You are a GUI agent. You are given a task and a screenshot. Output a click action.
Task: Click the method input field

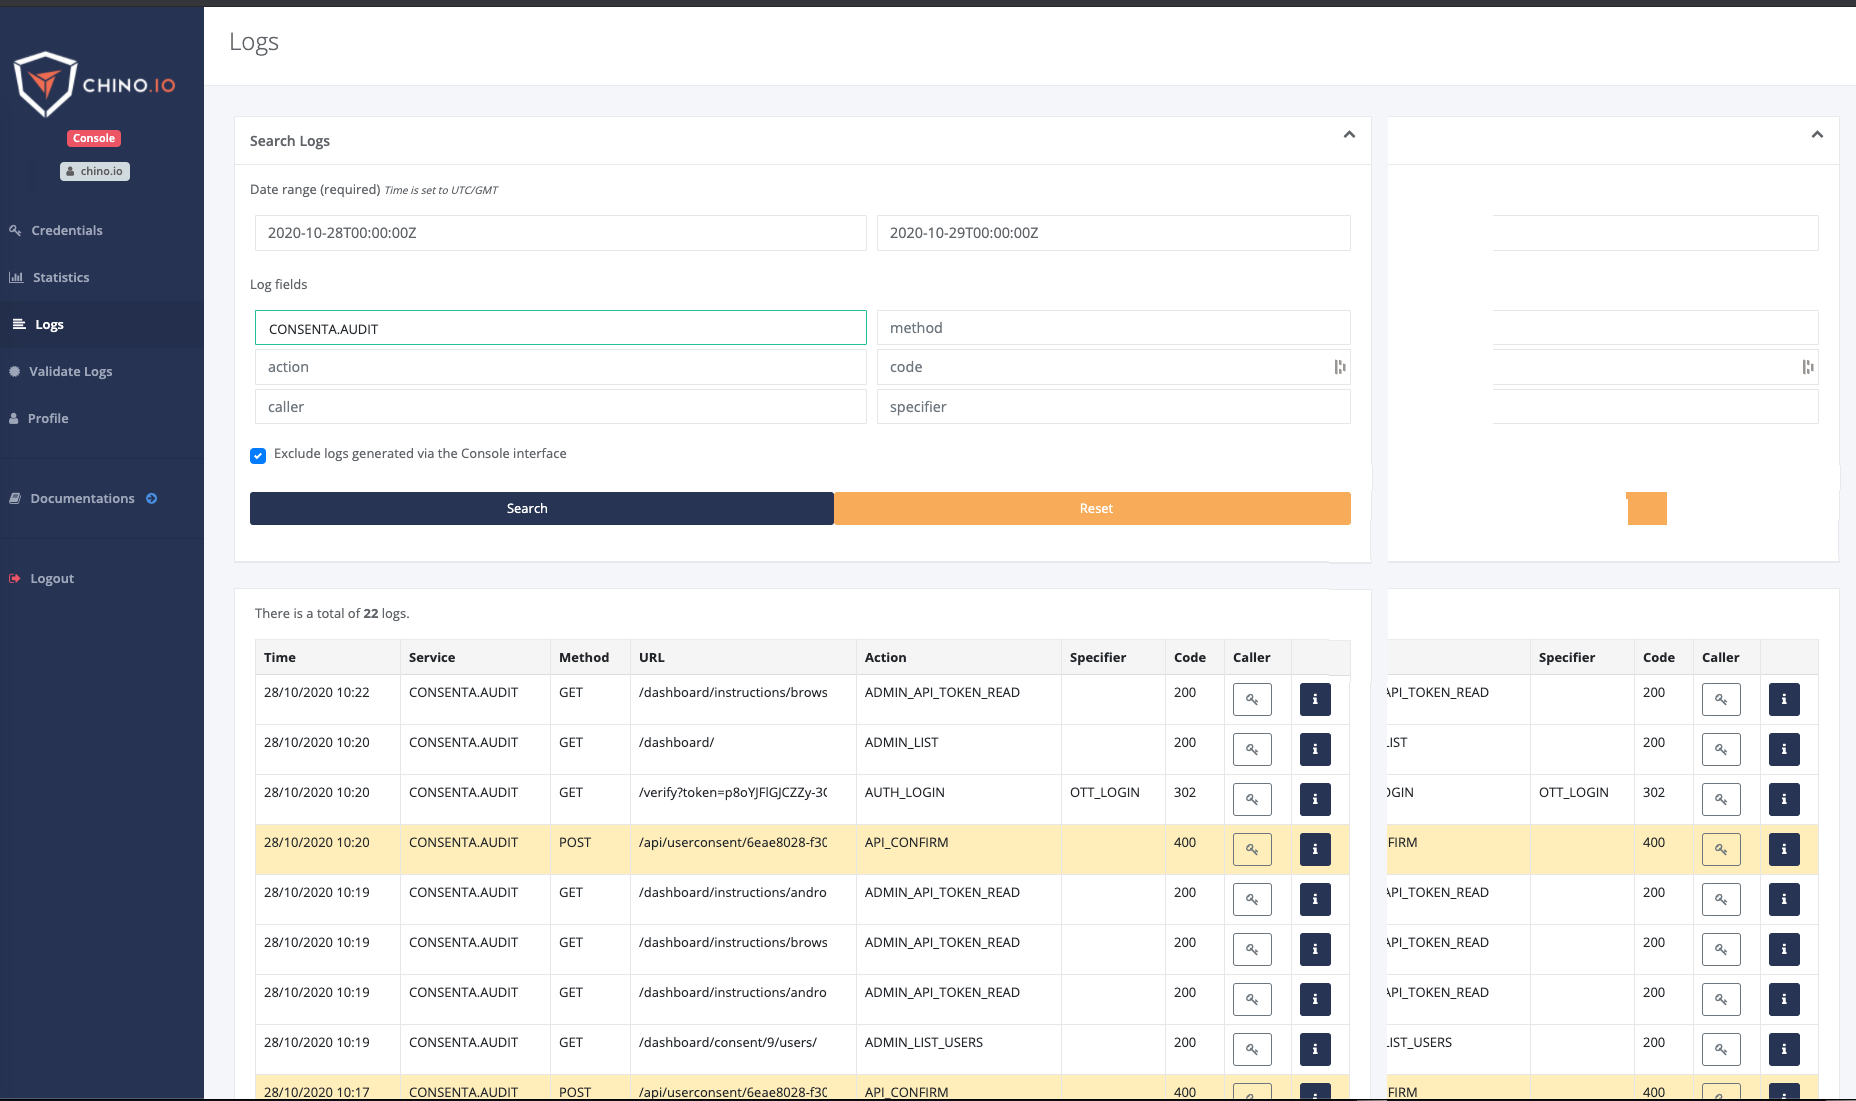pos(1114,328)
